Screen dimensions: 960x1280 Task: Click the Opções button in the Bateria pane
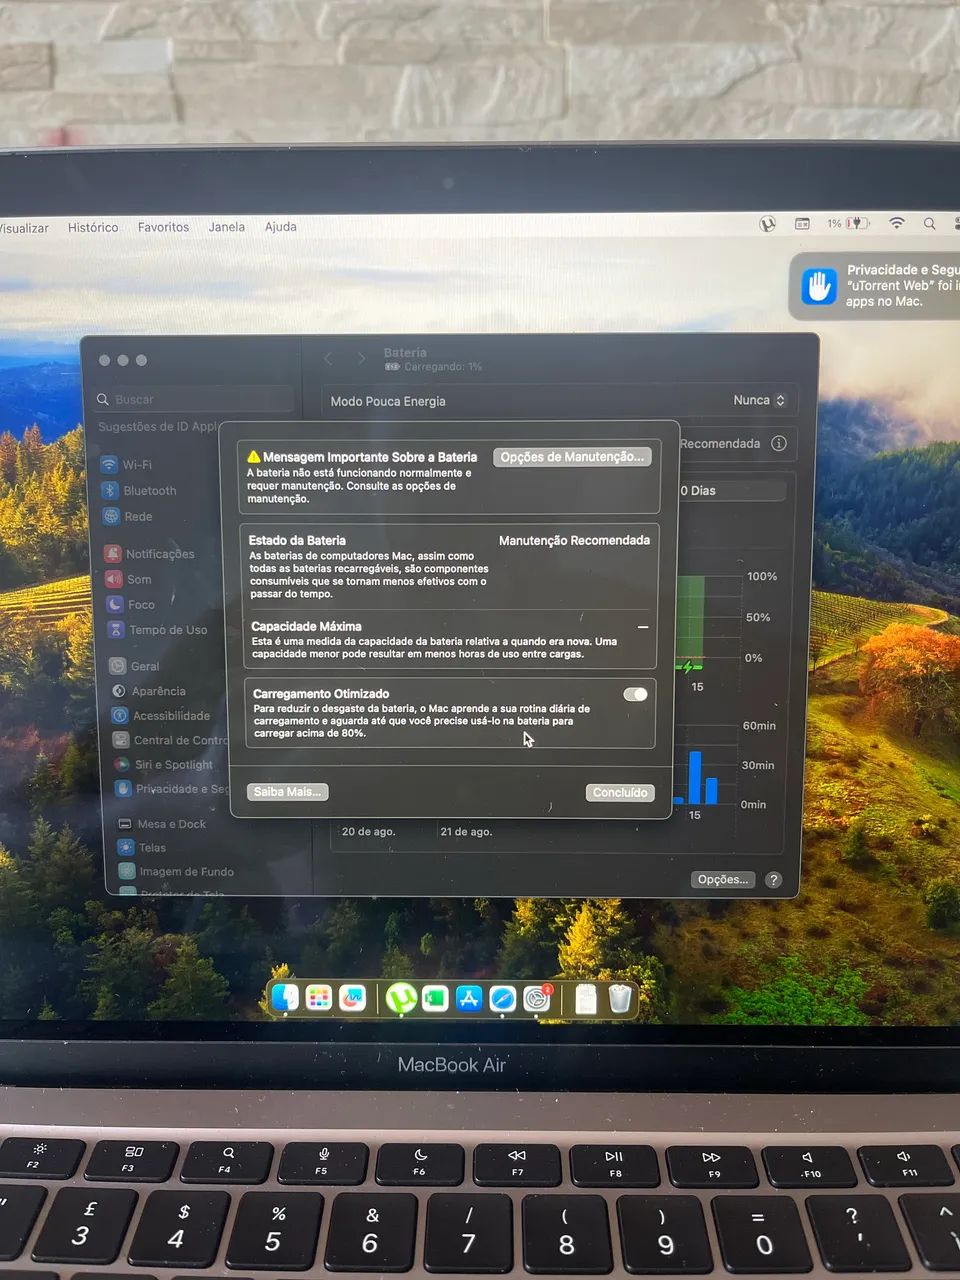(x=723, y=880)
